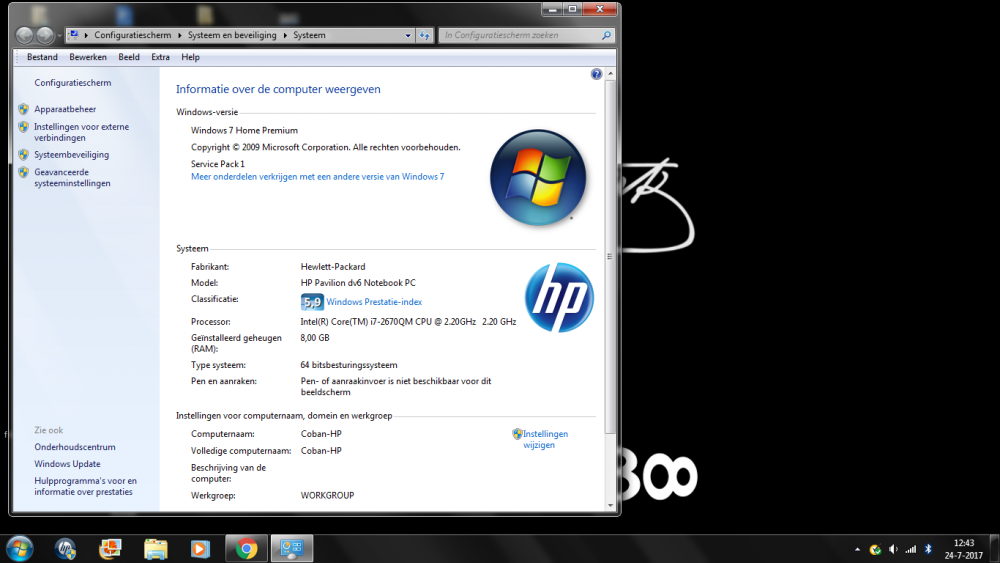Open the address bar history dropdown
This screenshot has height=563, width=1000.
(x=408, y=36)
